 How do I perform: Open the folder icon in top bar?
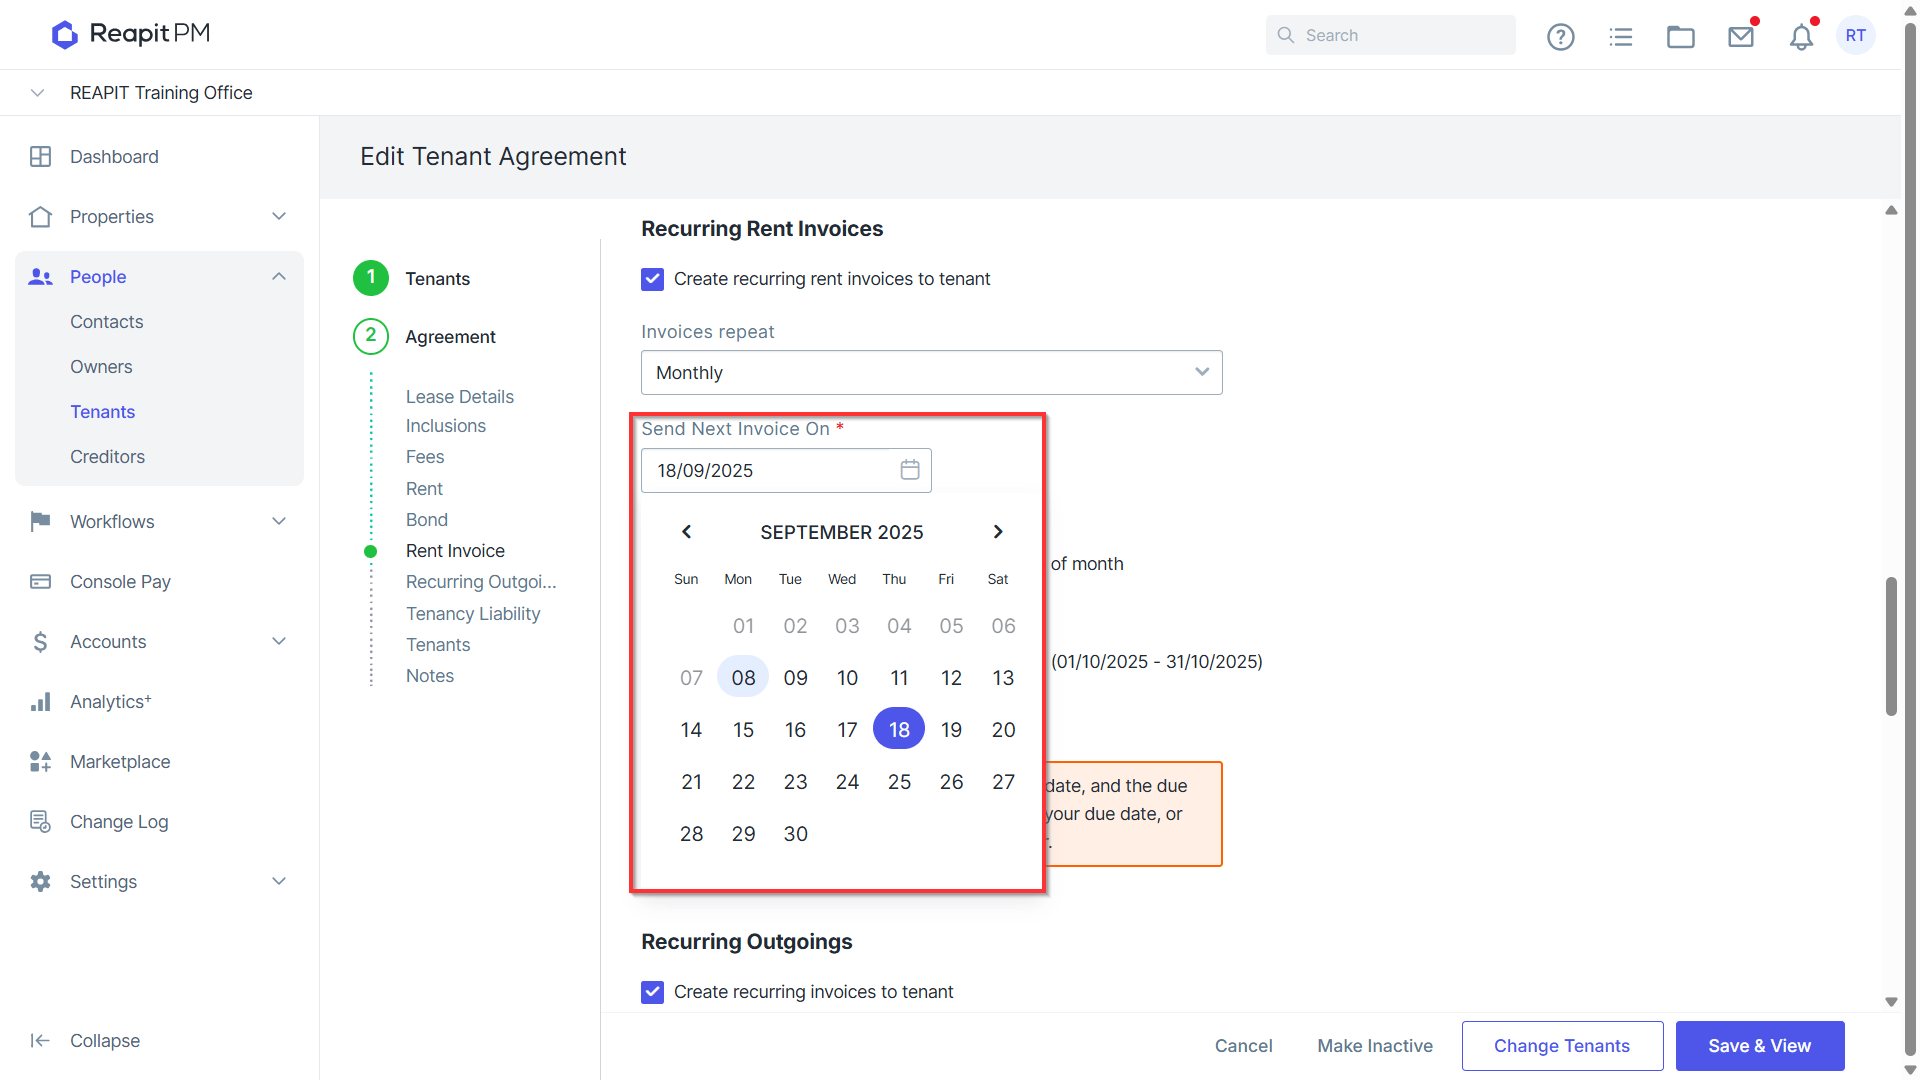[1681, 36]
